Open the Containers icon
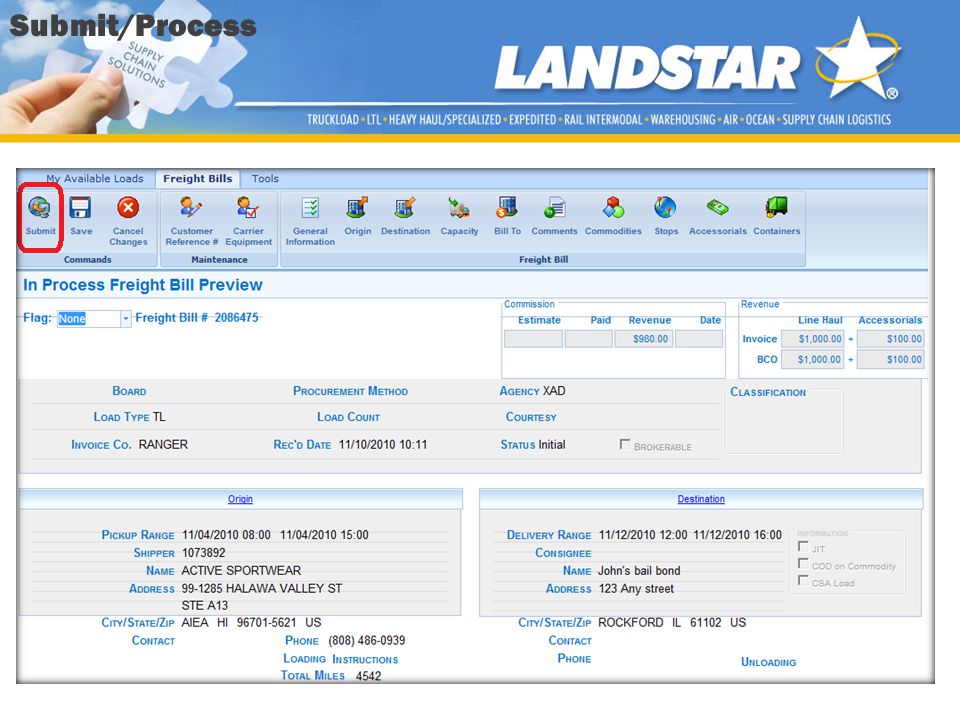Viewport: 960px width, 720px height. click(x=776, y=208)
